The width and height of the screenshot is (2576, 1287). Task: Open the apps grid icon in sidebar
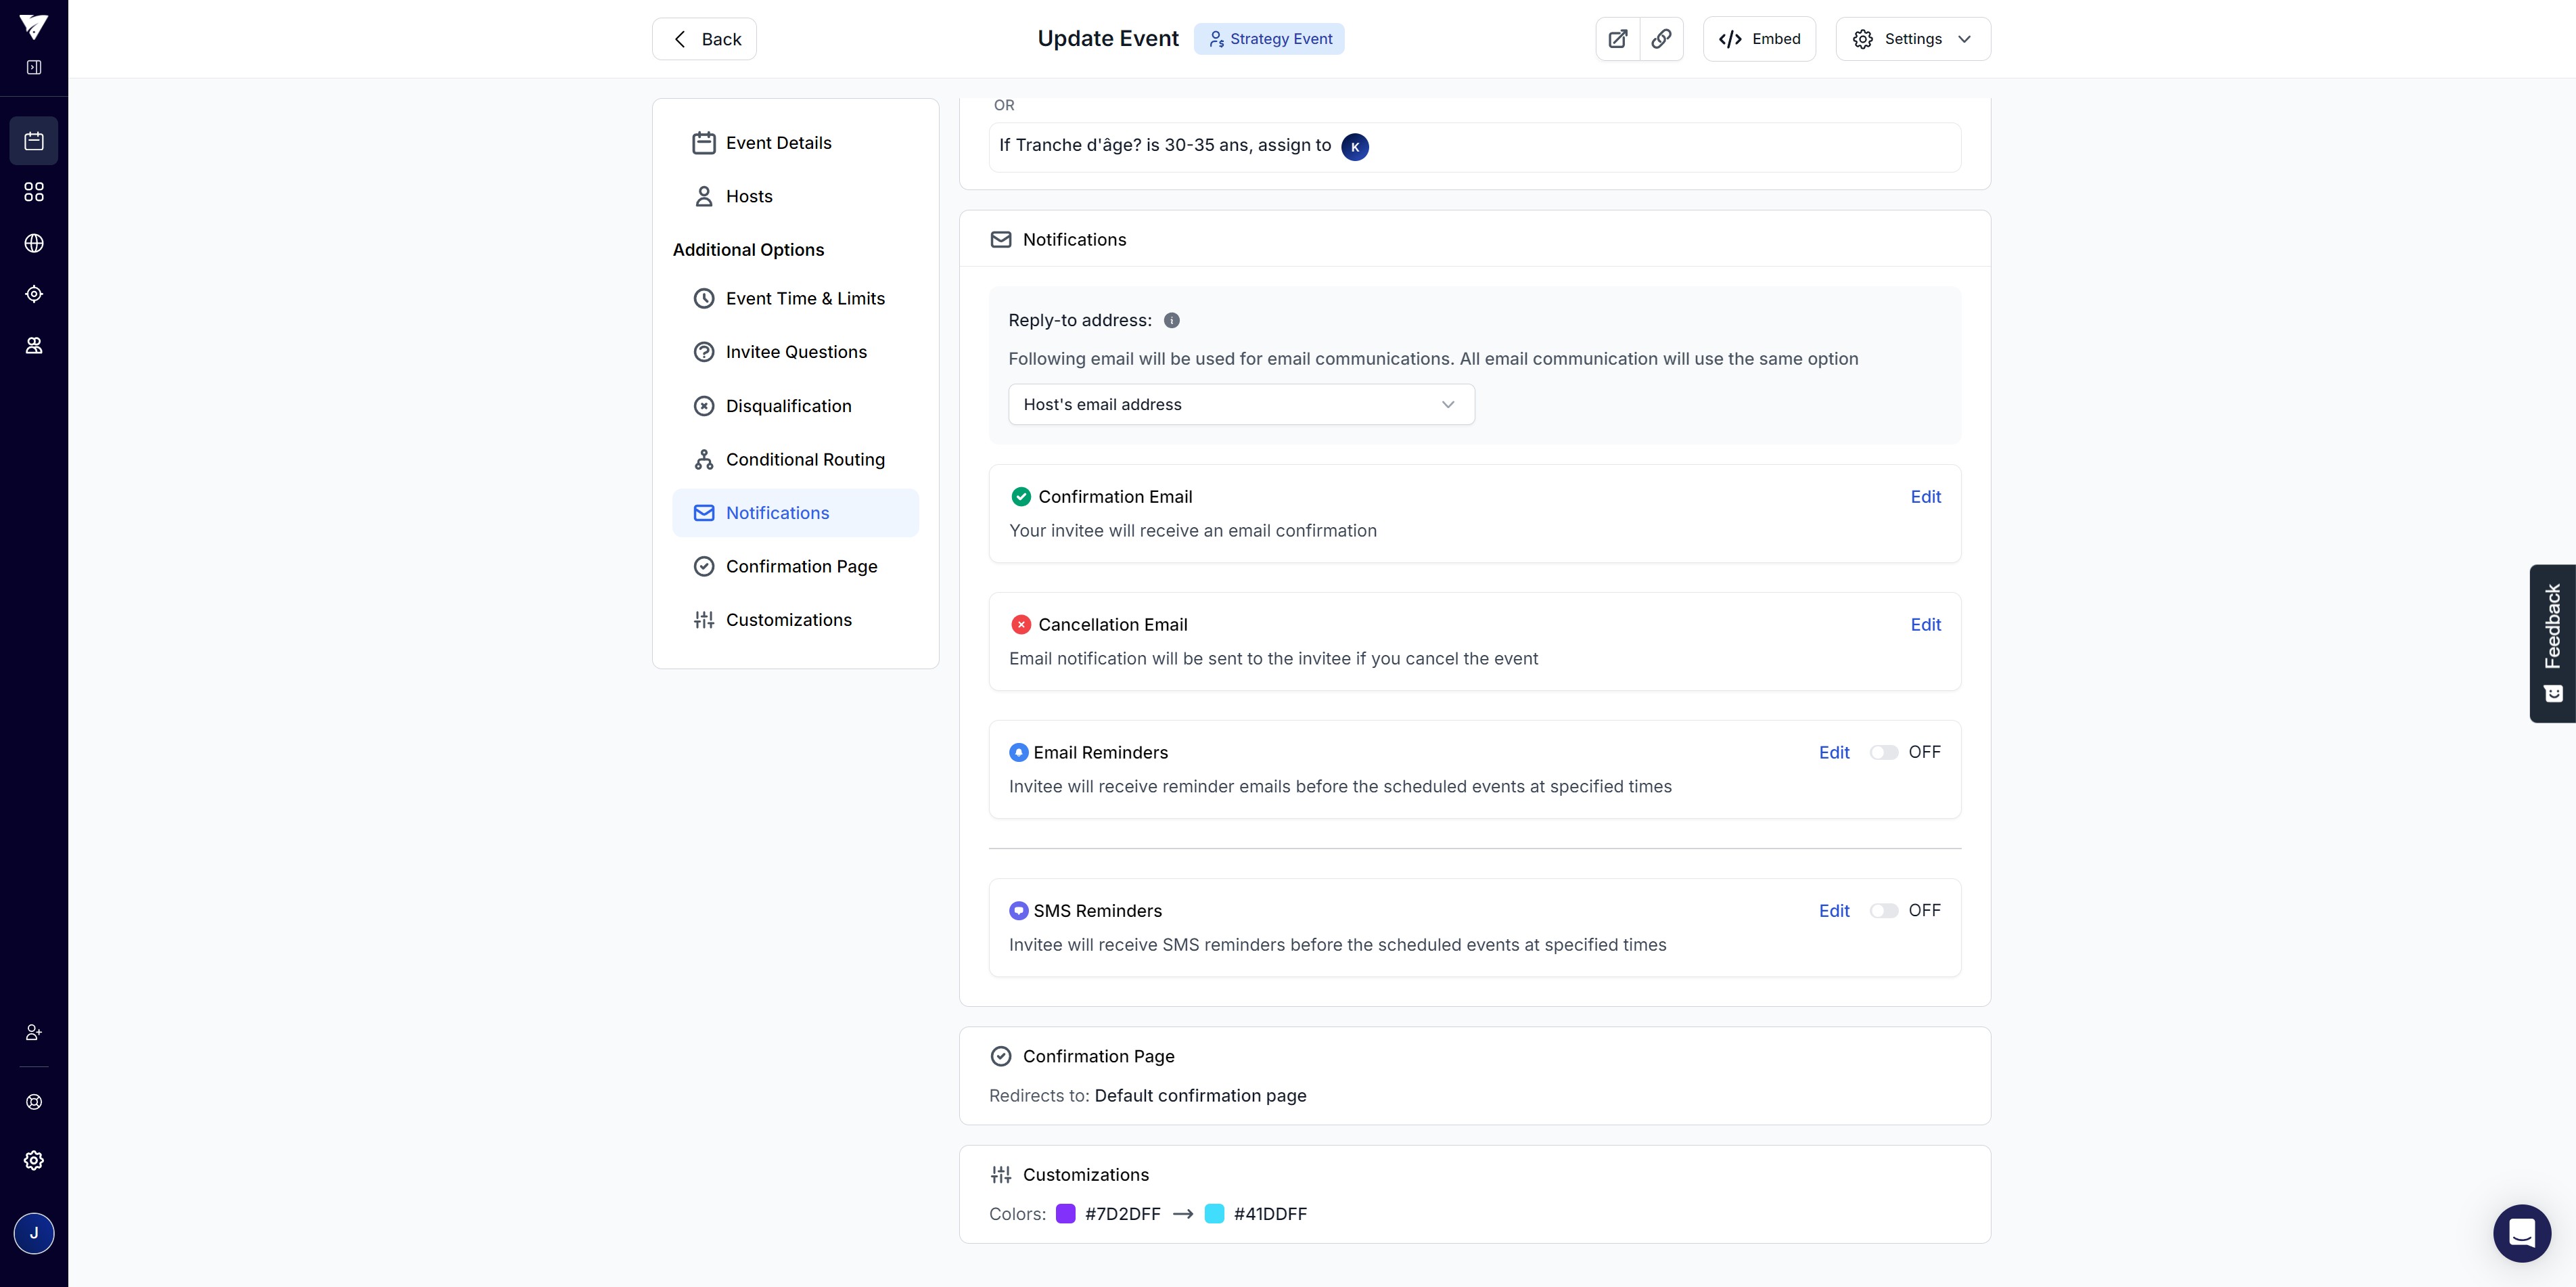point(34,192)
